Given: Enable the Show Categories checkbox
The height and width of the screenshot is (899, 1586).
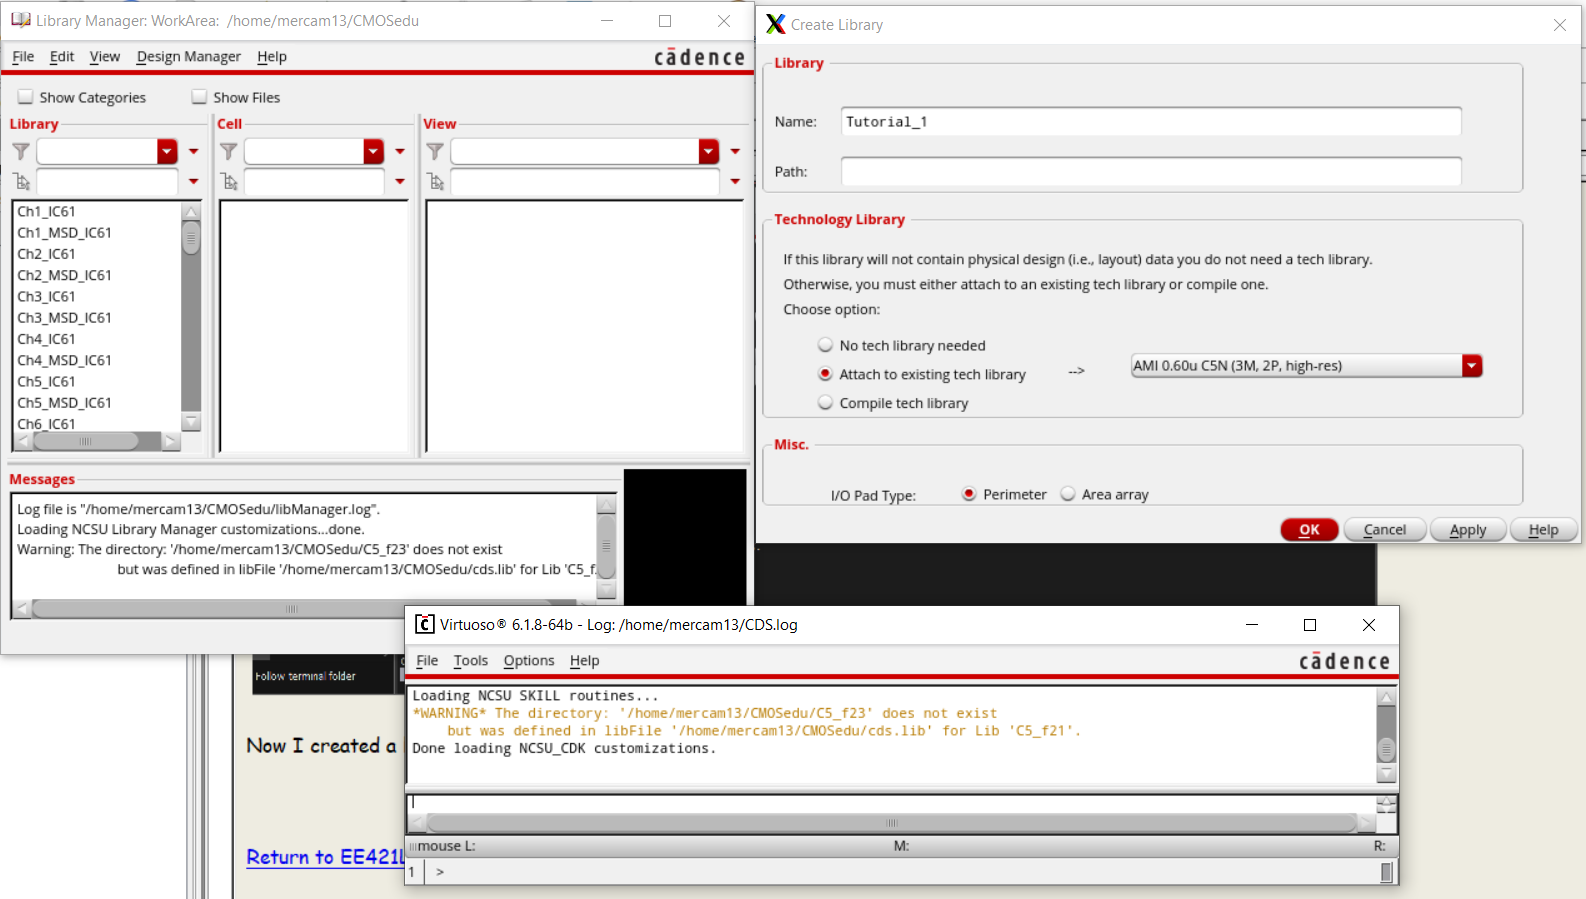Looking at the screenshot, I should pyautogui.click(x=26, y=97).
